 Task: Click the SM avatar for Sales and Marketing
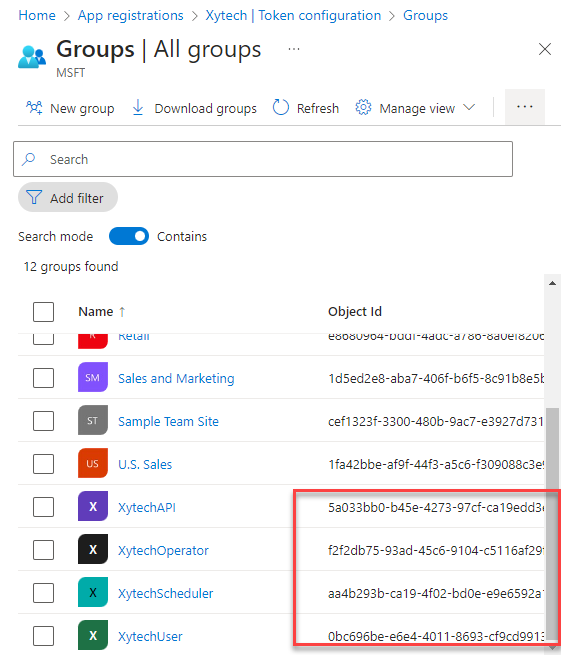pos(93,377)
